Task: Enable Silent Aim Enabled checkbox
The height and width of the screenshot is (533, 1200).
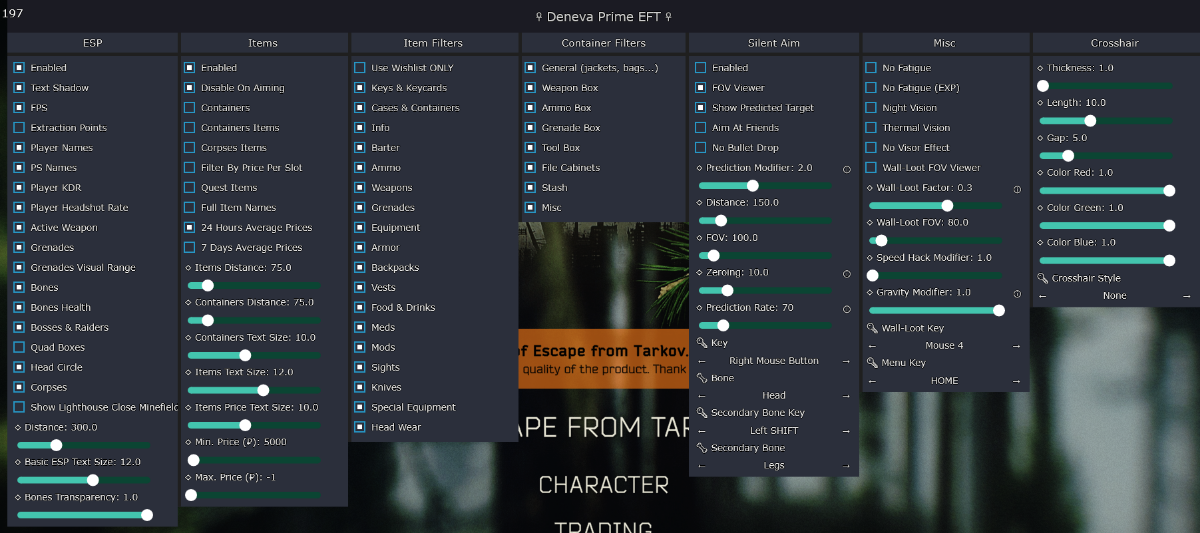Action: click(701, 68)
